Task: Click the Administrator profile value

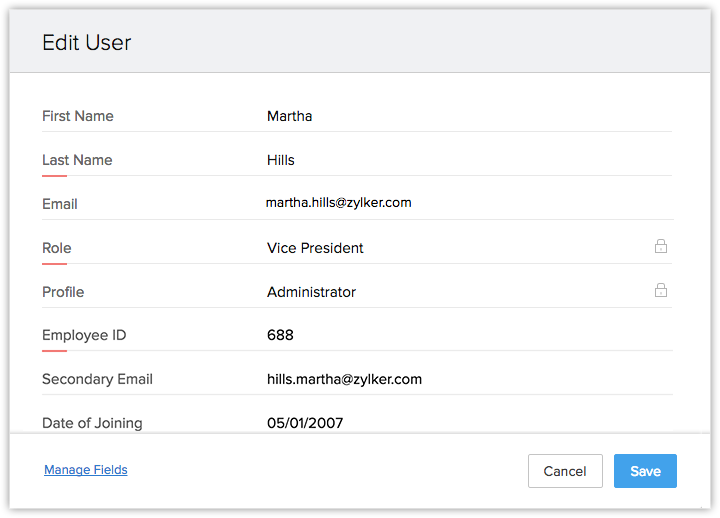Action: click(311, 292)
